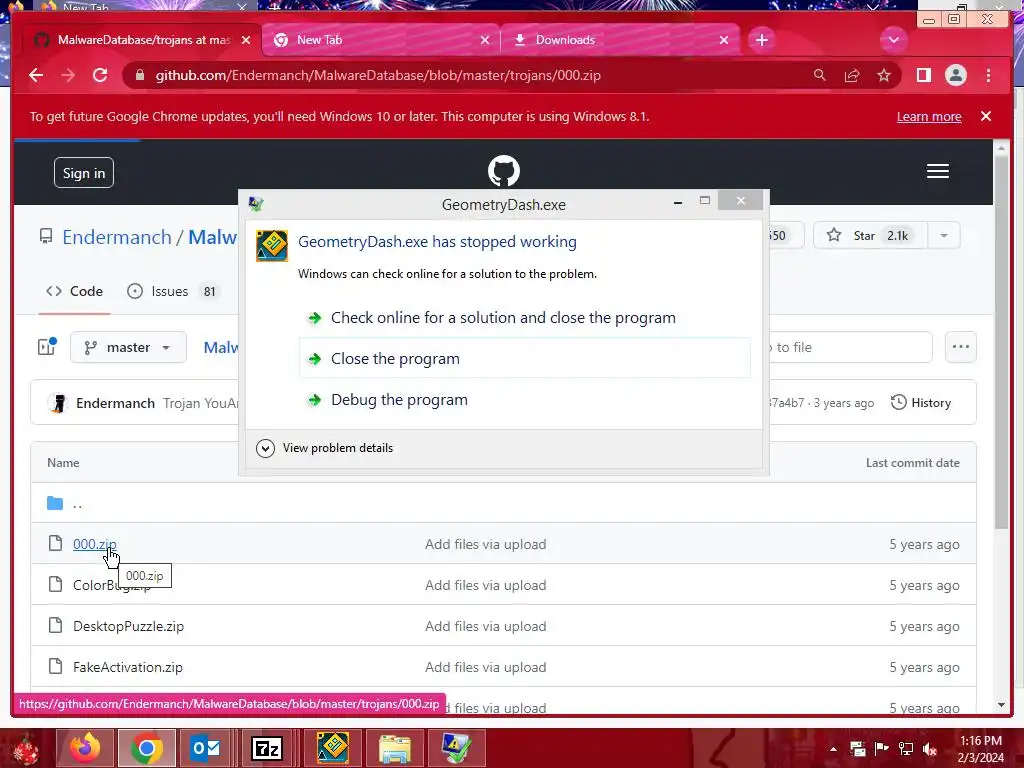Go back in Chrome history
The width and height of the screenshot is (1024, 768).
pyautogui.click(x=36, y=75)
